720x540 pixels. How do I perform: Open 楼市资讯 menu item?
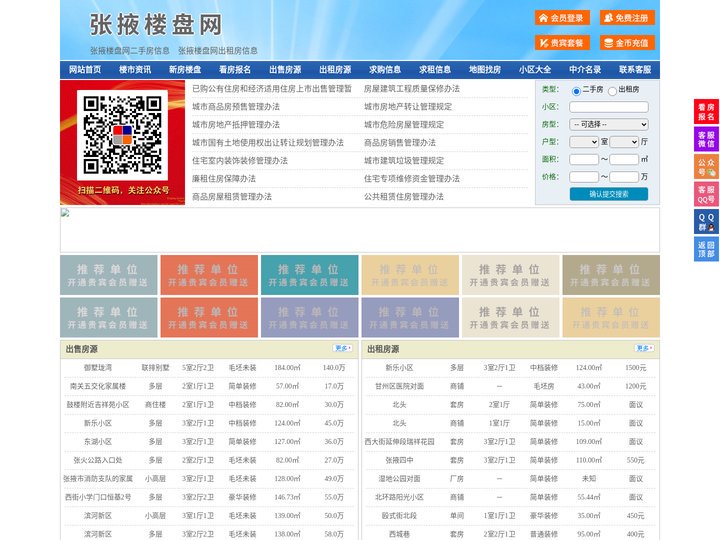pyautogui.click(x=135, y=70)
